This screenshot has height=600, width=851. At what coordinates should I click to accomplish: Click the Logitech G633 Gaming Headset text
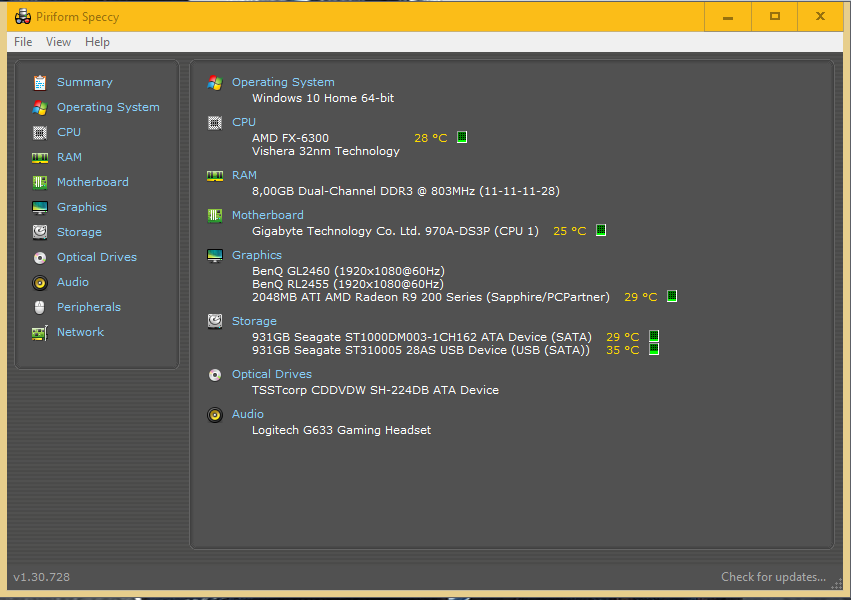coord(341,430)
